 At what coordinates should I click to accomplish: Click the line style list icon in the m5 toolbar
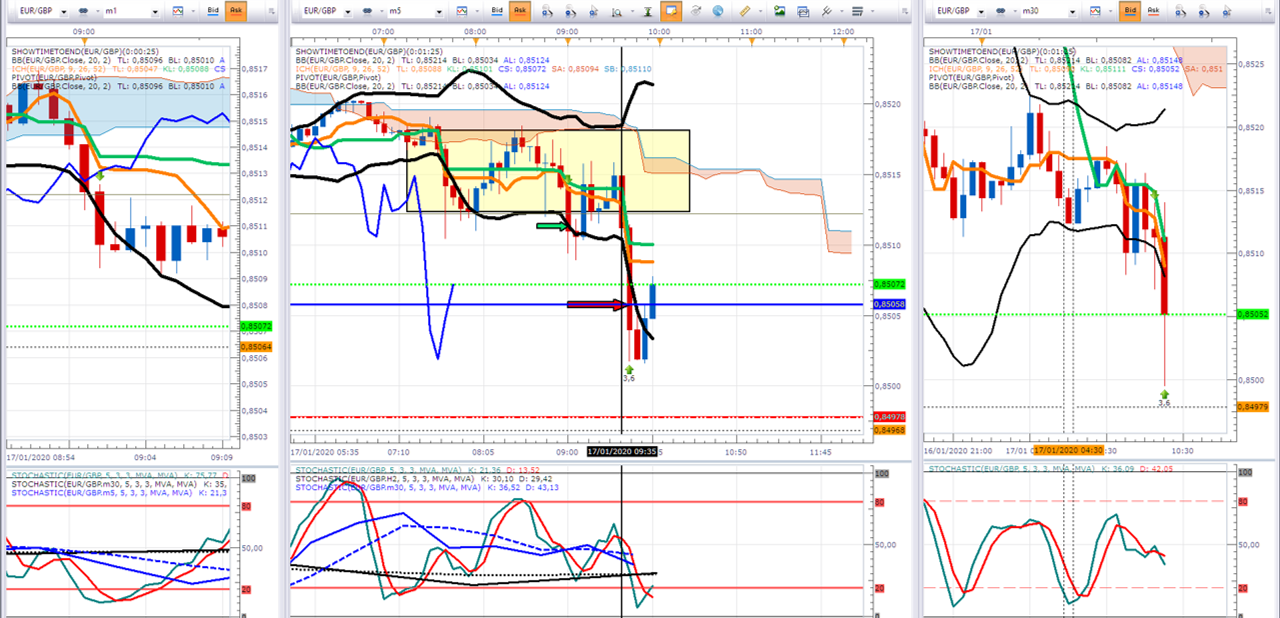pos(857,11)
